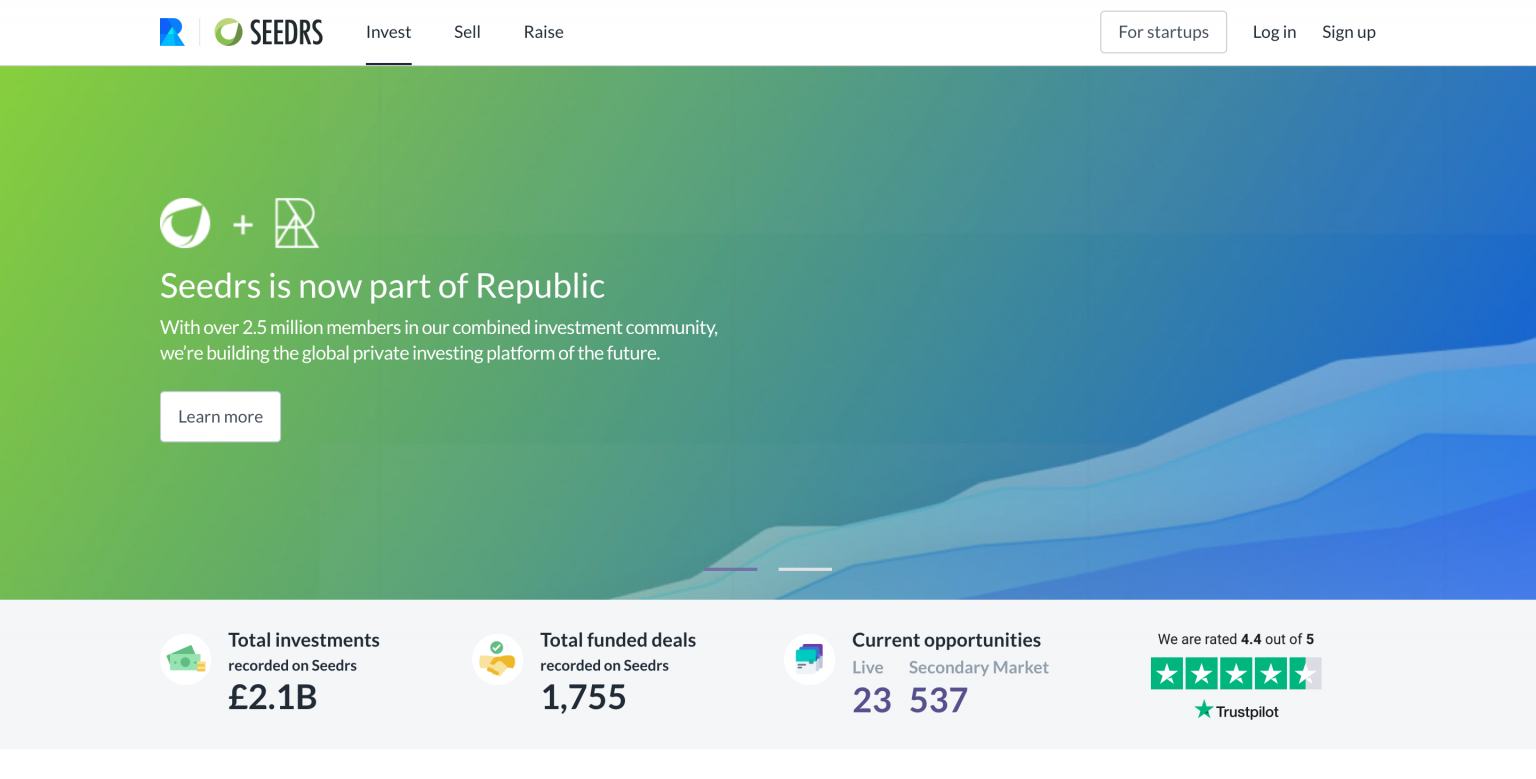Switch to the second carousel slide indicator
Viewport: 1536px width, 779px height.
(805, 569)
